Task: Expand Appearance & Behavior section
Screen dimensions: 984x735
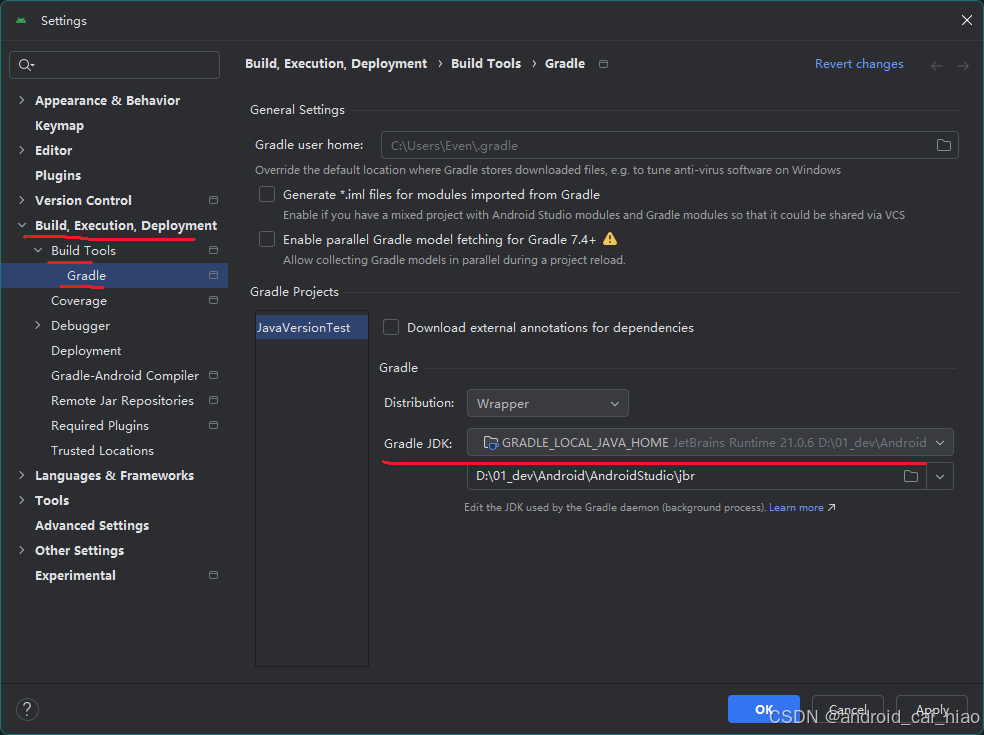Action: (x=22, y=100)
